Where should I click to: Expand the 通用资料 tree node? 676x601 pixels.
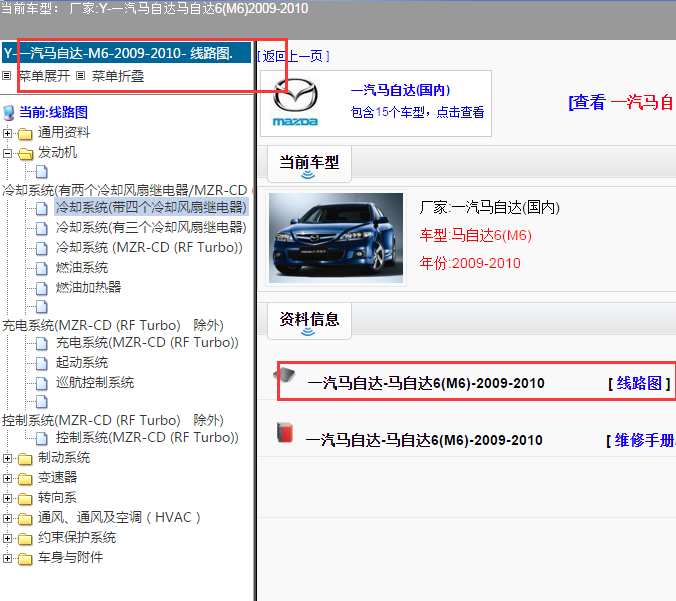[7, 133]
